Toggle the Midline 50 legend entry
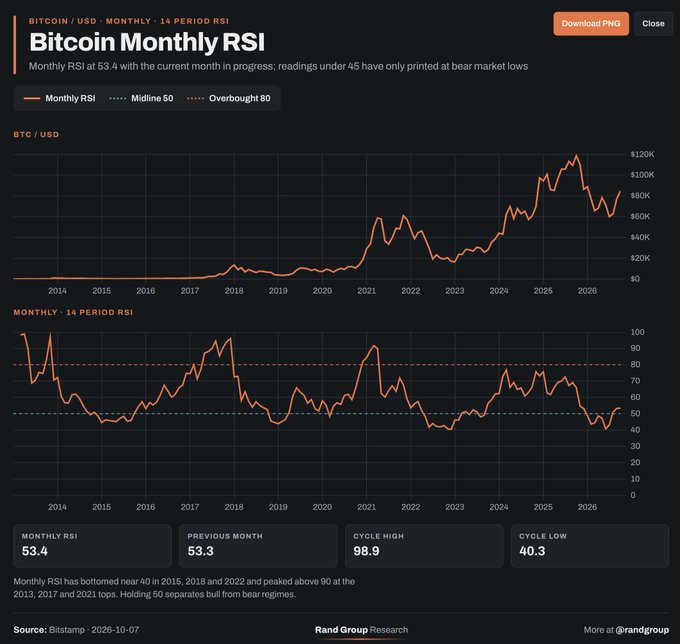This screenshot has width=680, height=644. pos(141,98)
